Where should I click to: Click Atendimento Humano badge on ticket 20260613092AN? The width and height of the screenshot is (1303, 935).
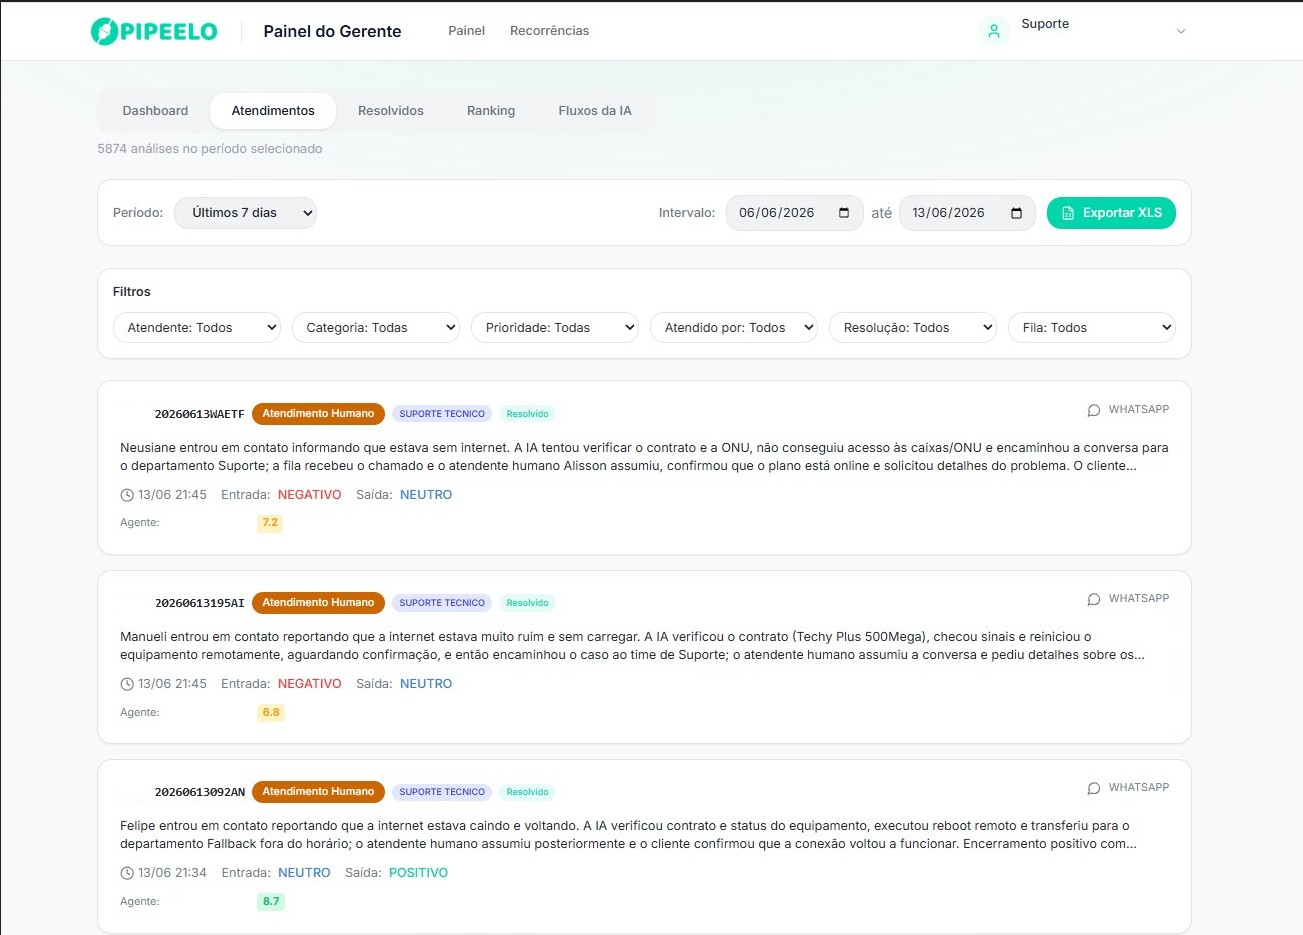318,792
